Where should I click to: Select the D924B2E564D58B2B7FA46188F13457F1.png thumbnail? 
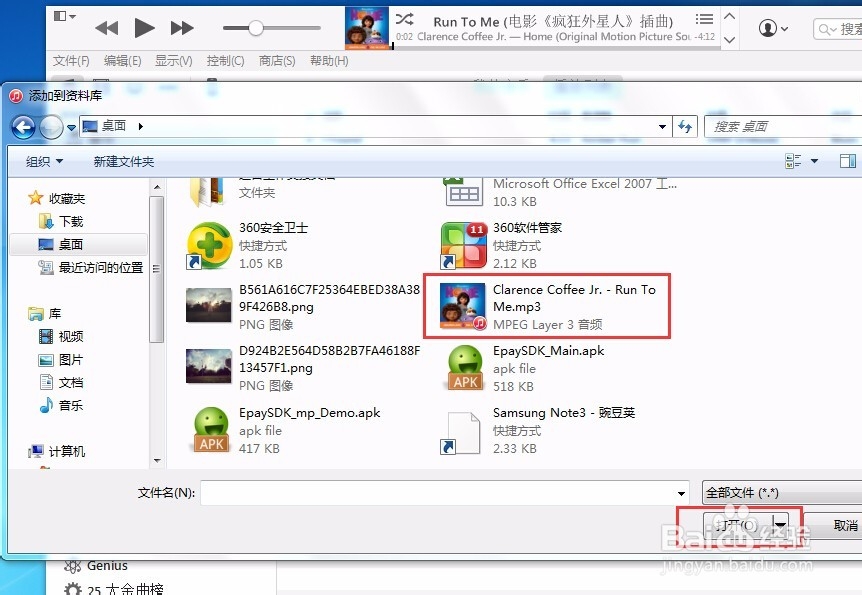pos(209,366)
